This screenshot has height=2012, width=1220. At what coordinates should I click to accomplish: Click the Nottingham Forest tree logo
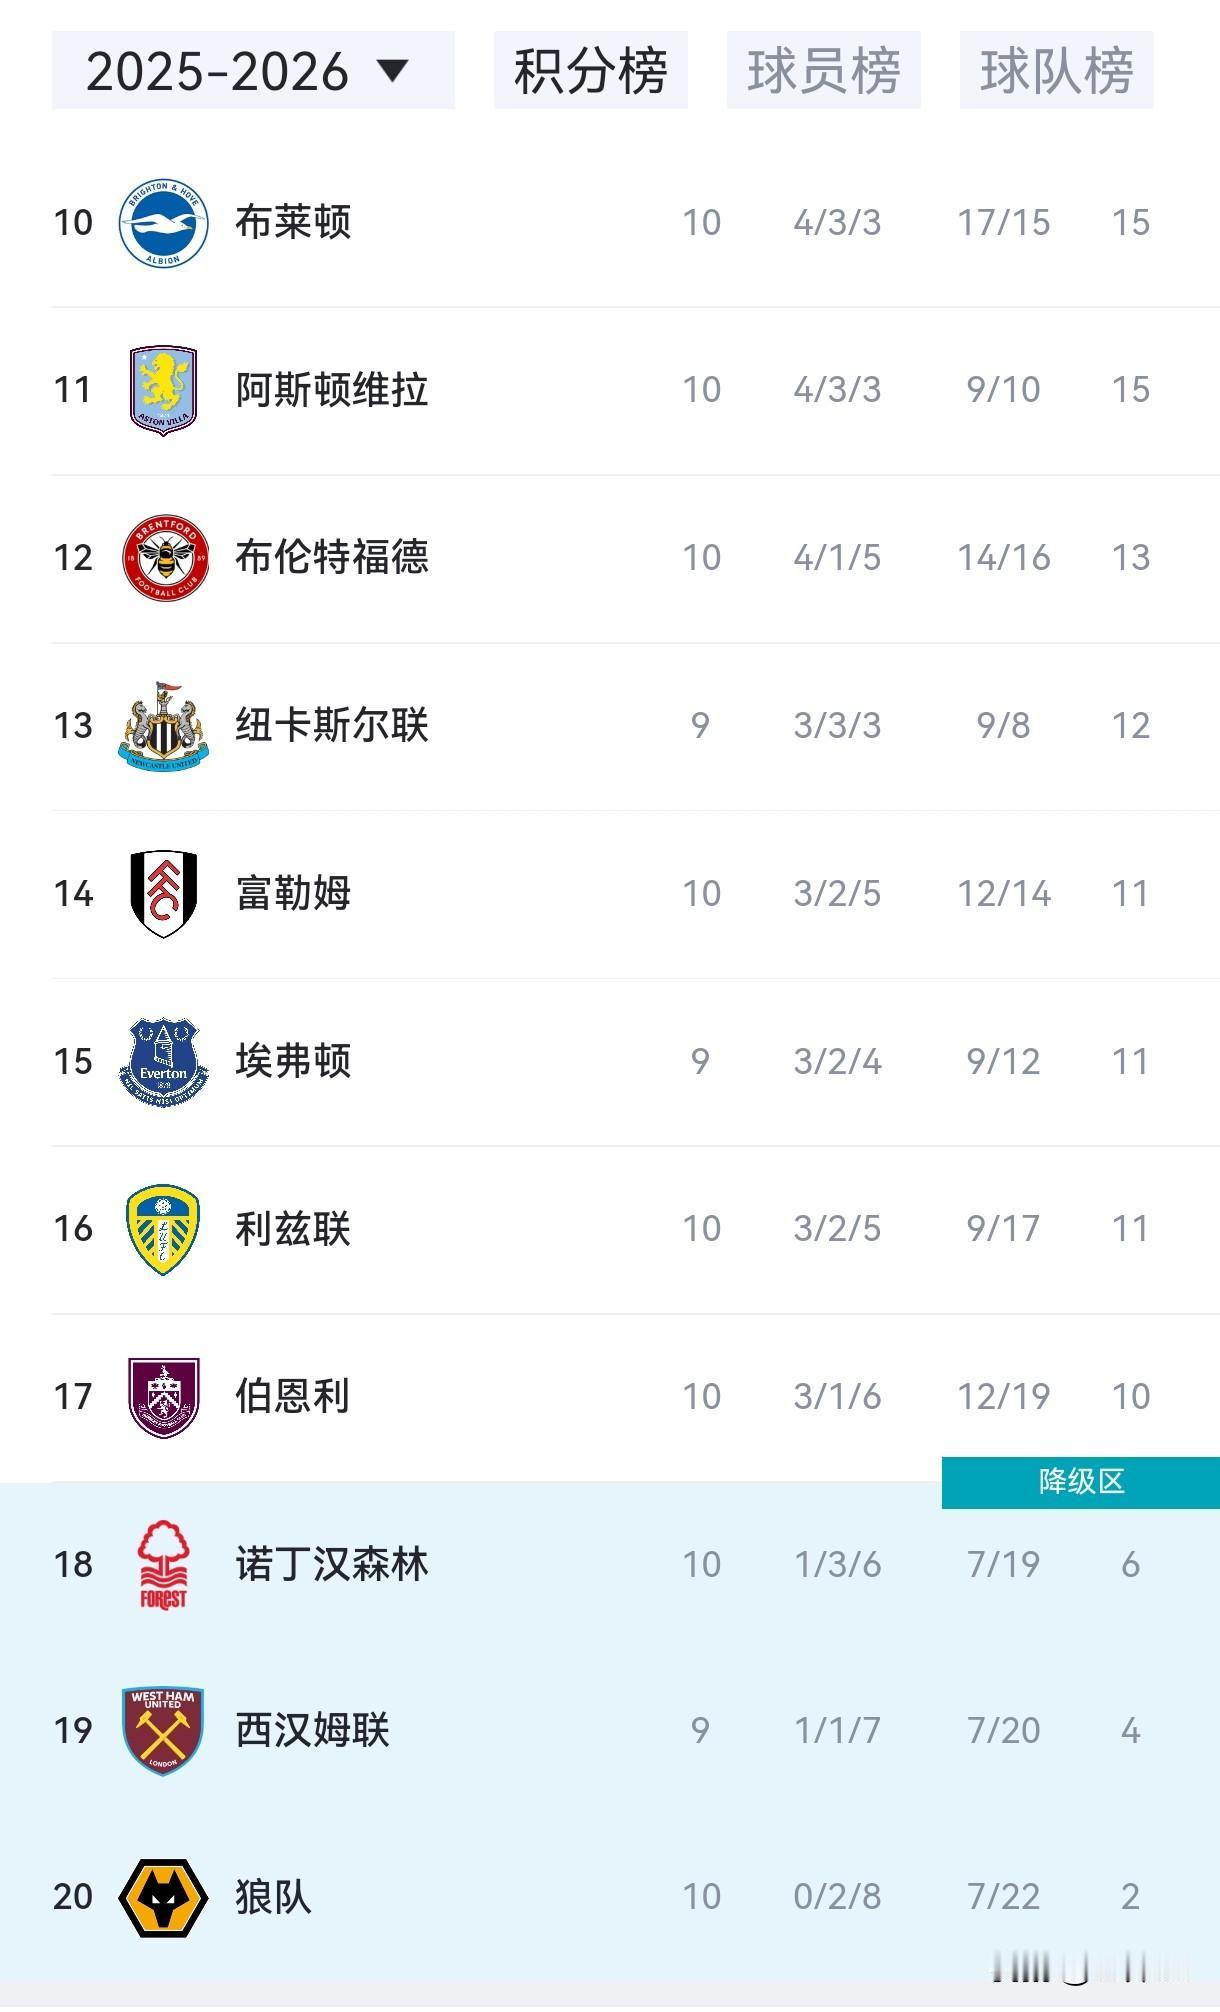click(163, 1564)
